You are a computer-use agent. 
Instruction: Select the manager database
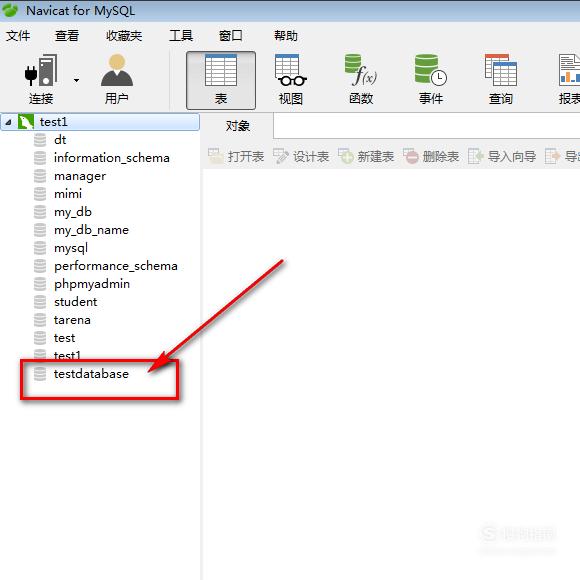click(80, 176)
